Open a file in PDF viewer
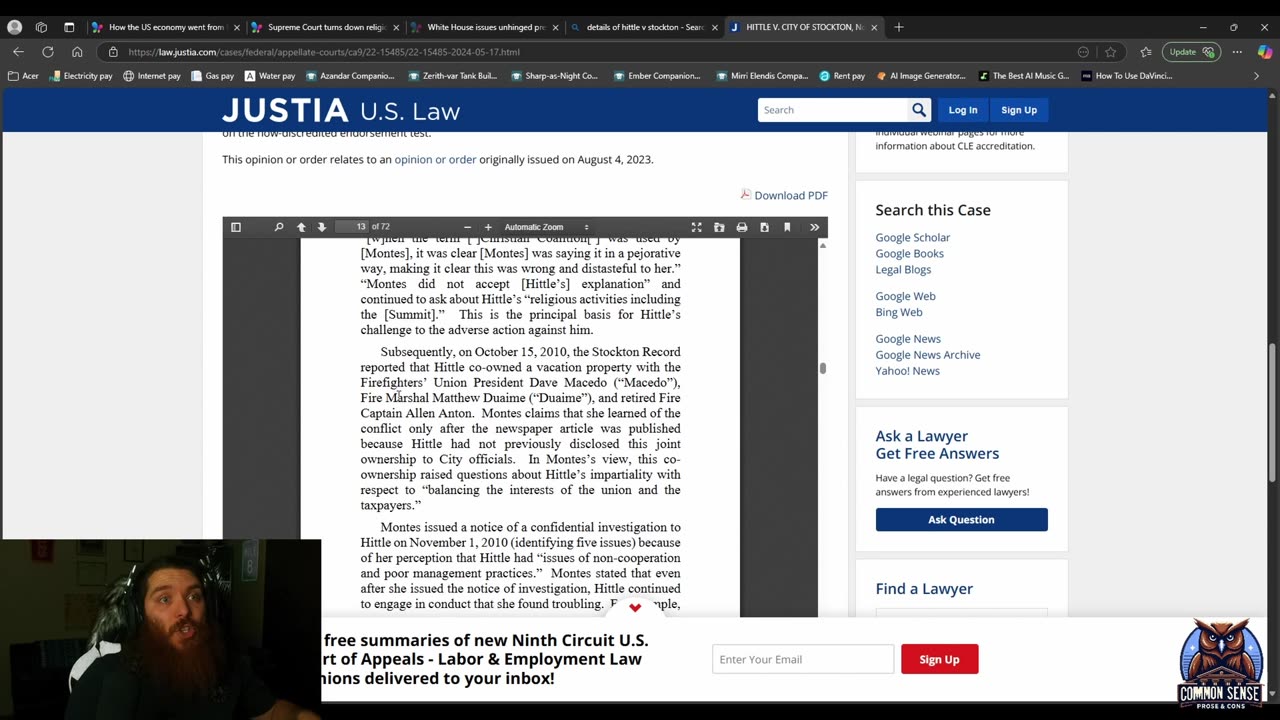Image resolution: width=1280 pixels, height=720 pixels. (719, 227)
